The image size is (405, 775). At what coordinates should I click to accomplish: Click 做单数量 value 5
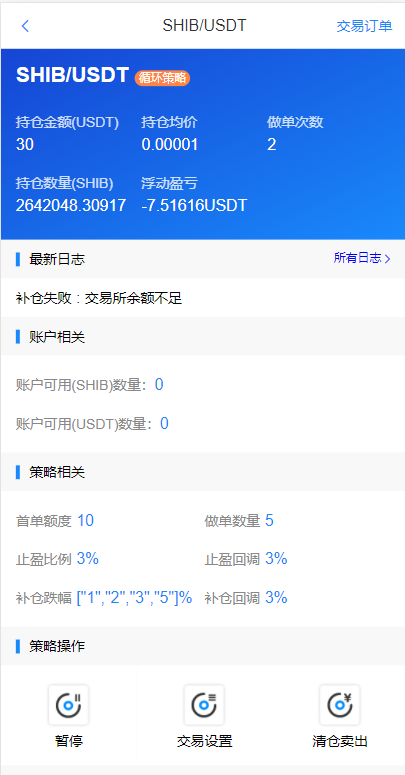click(x=269, y=520)
